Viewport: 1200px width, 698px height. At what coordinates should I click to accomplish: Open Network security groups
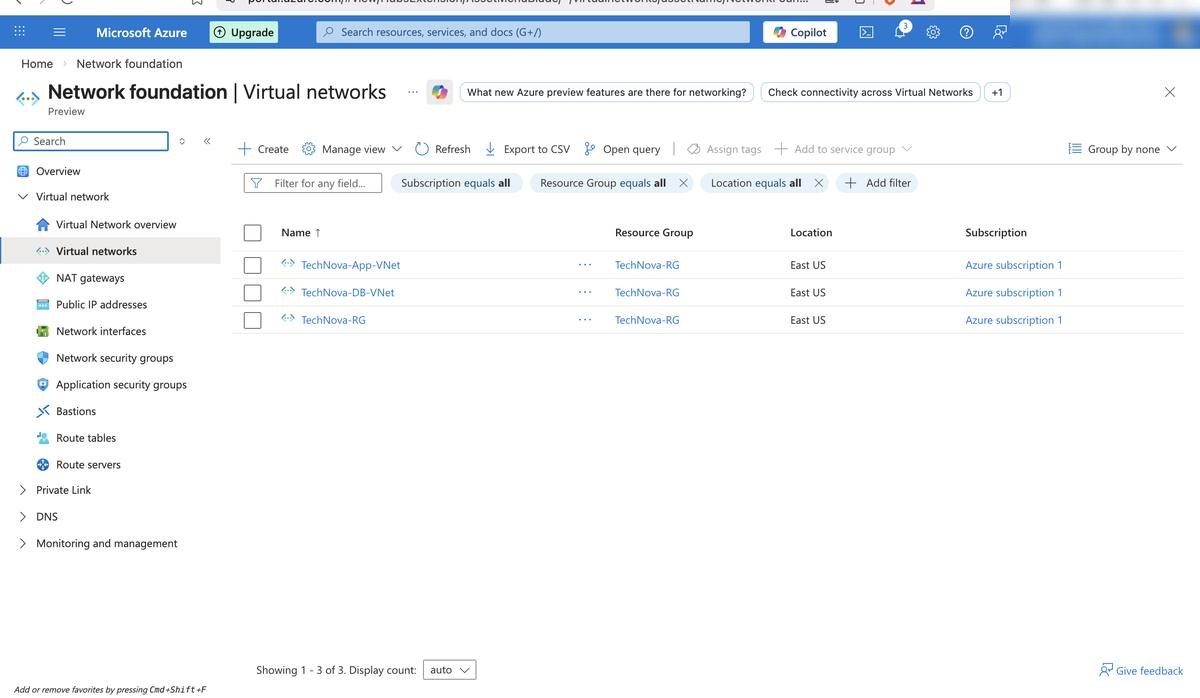(x=114, y=358)
